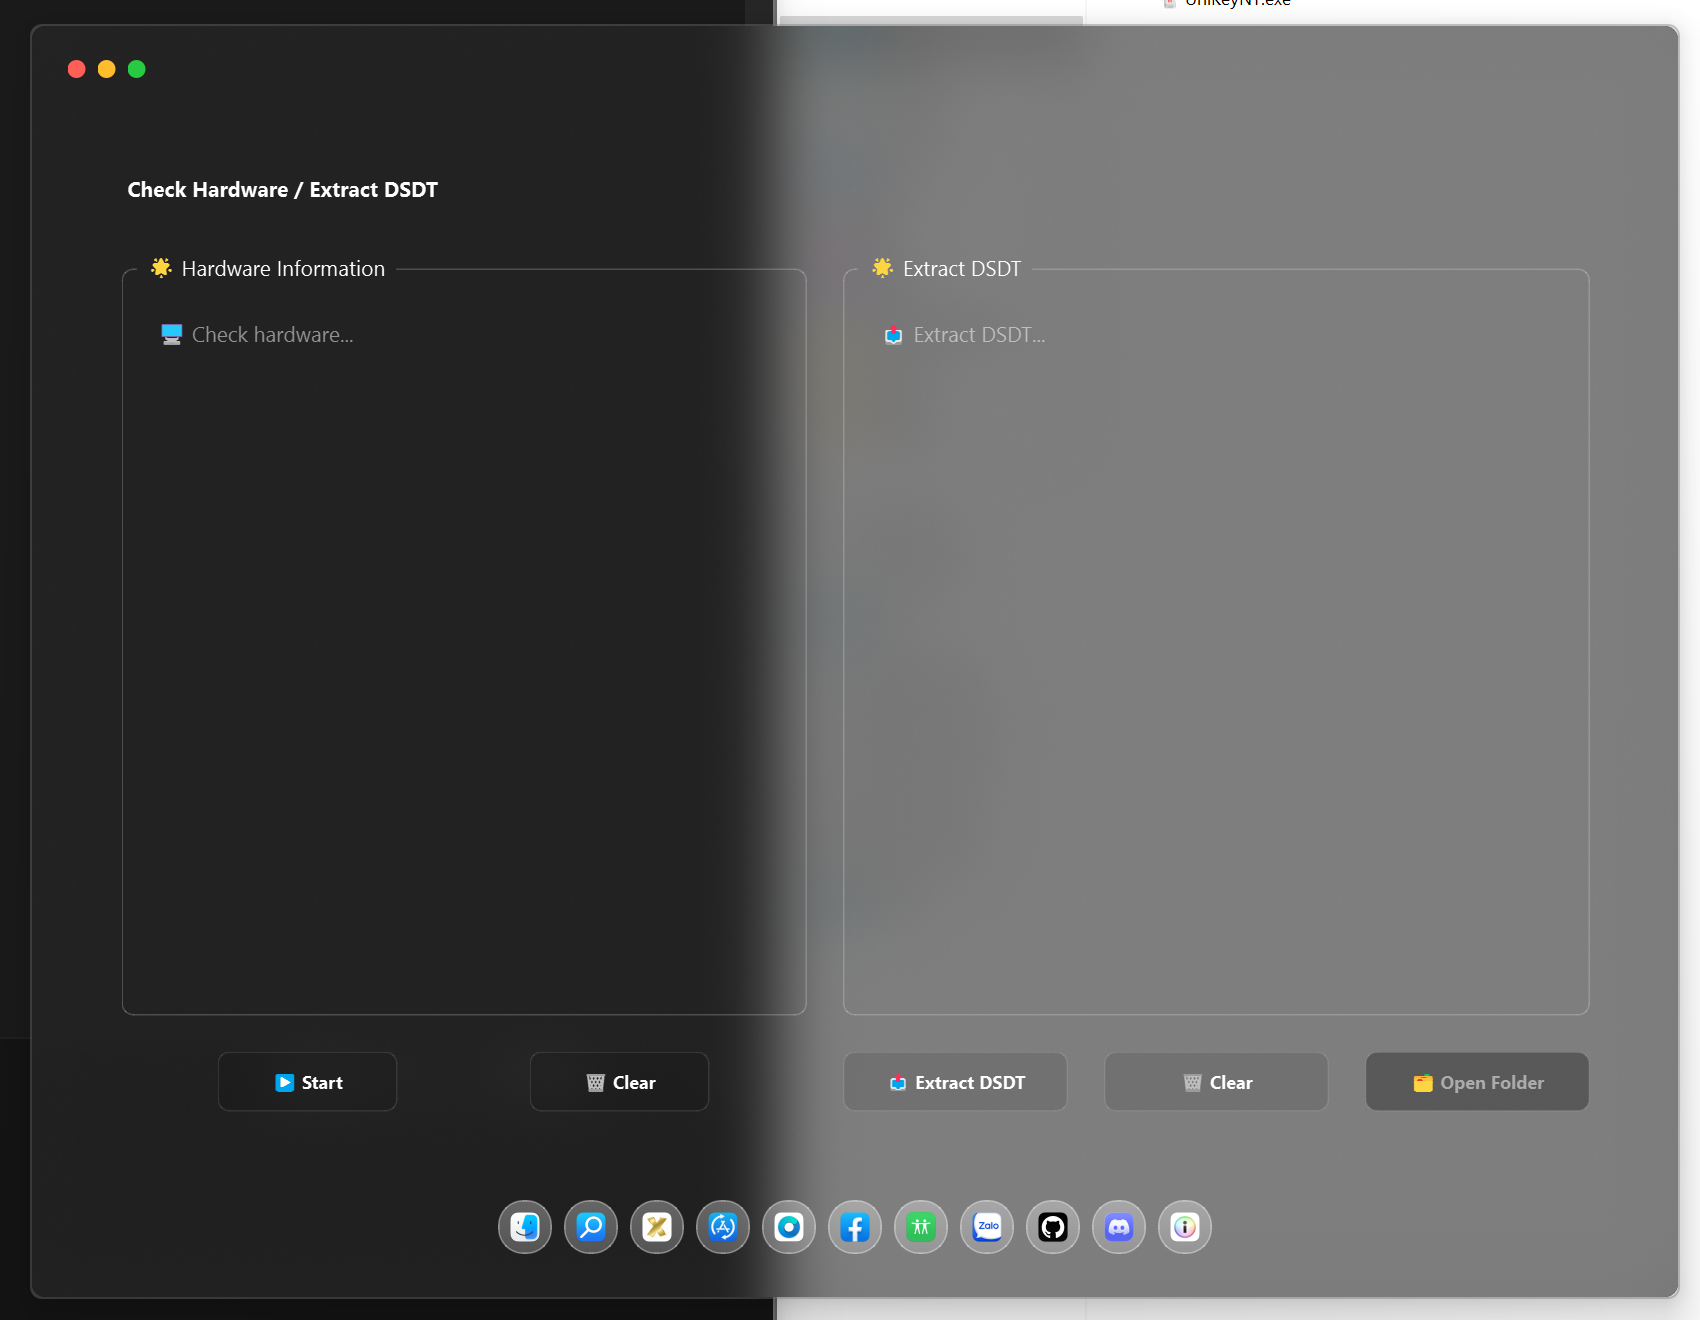Click the green people icon in the dock

coord(920,1227)
